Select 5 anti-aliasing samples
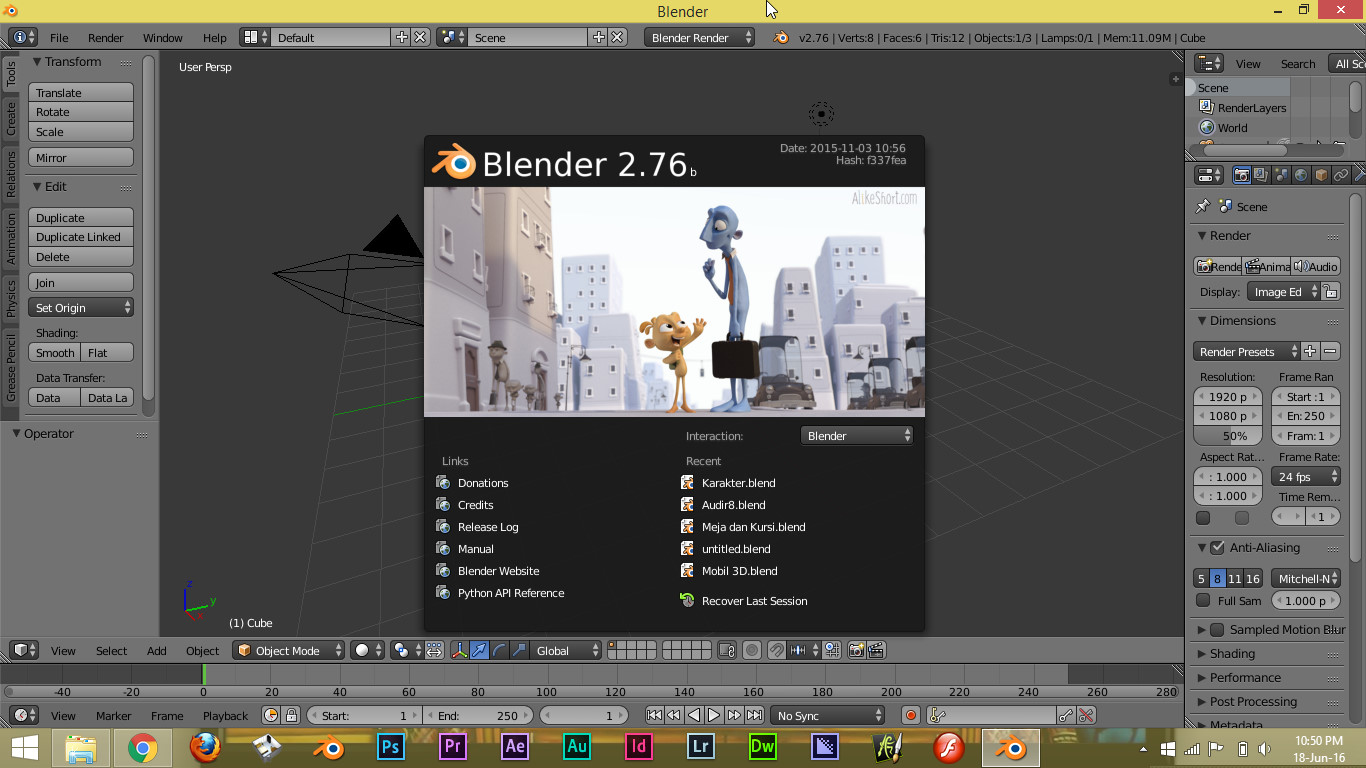Viewport: 1366px width, 768px height. [x=1201, y=578]
